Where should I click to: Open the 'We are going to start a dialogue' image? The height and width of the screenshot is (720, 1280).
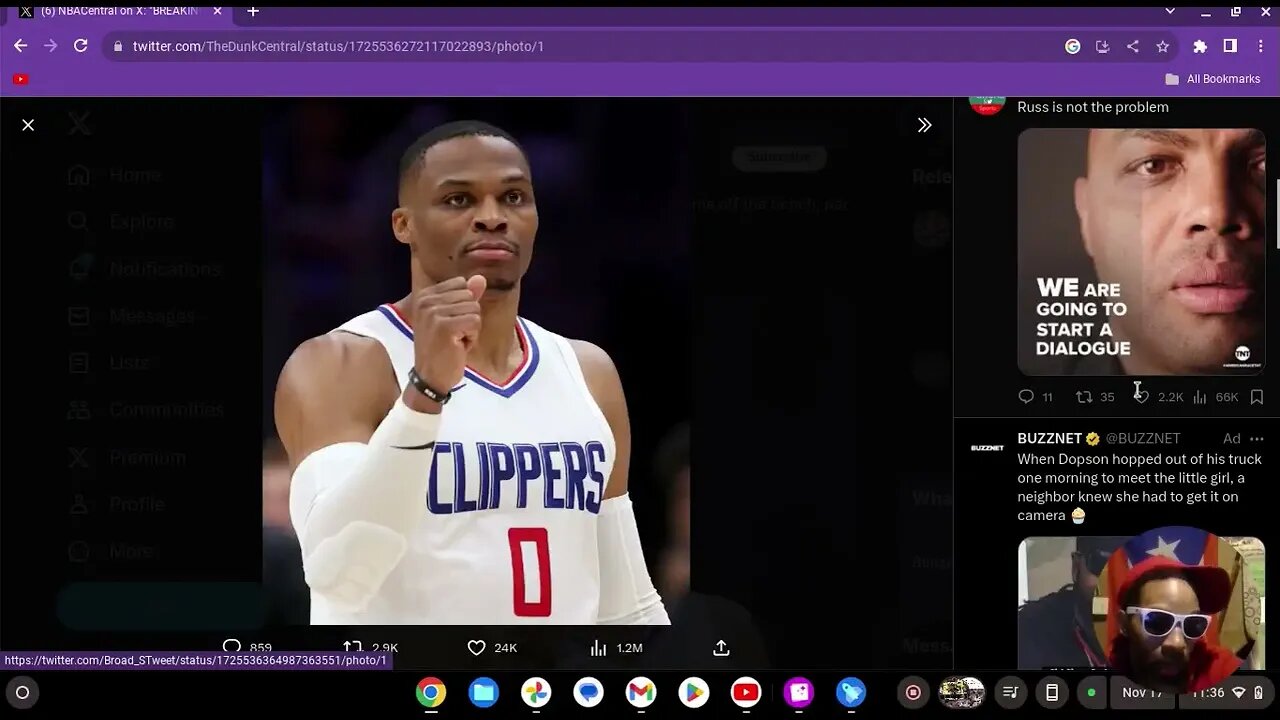pos(1141,251)
